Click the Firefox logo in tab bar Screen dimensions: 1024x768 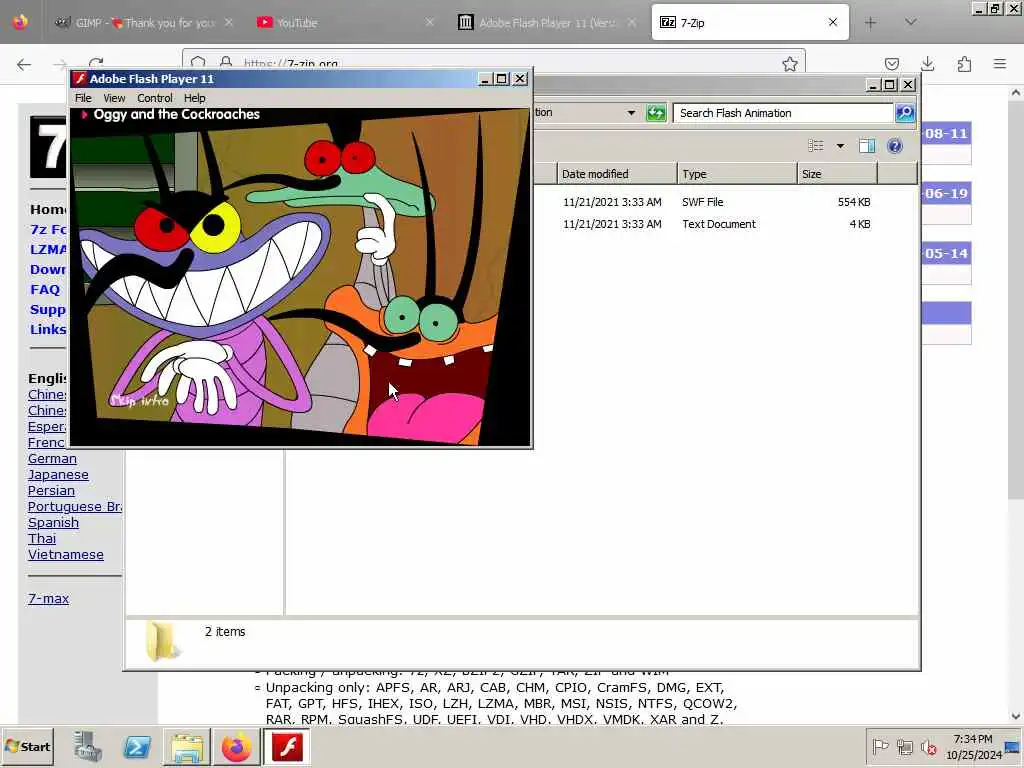(x=20, y=22)
